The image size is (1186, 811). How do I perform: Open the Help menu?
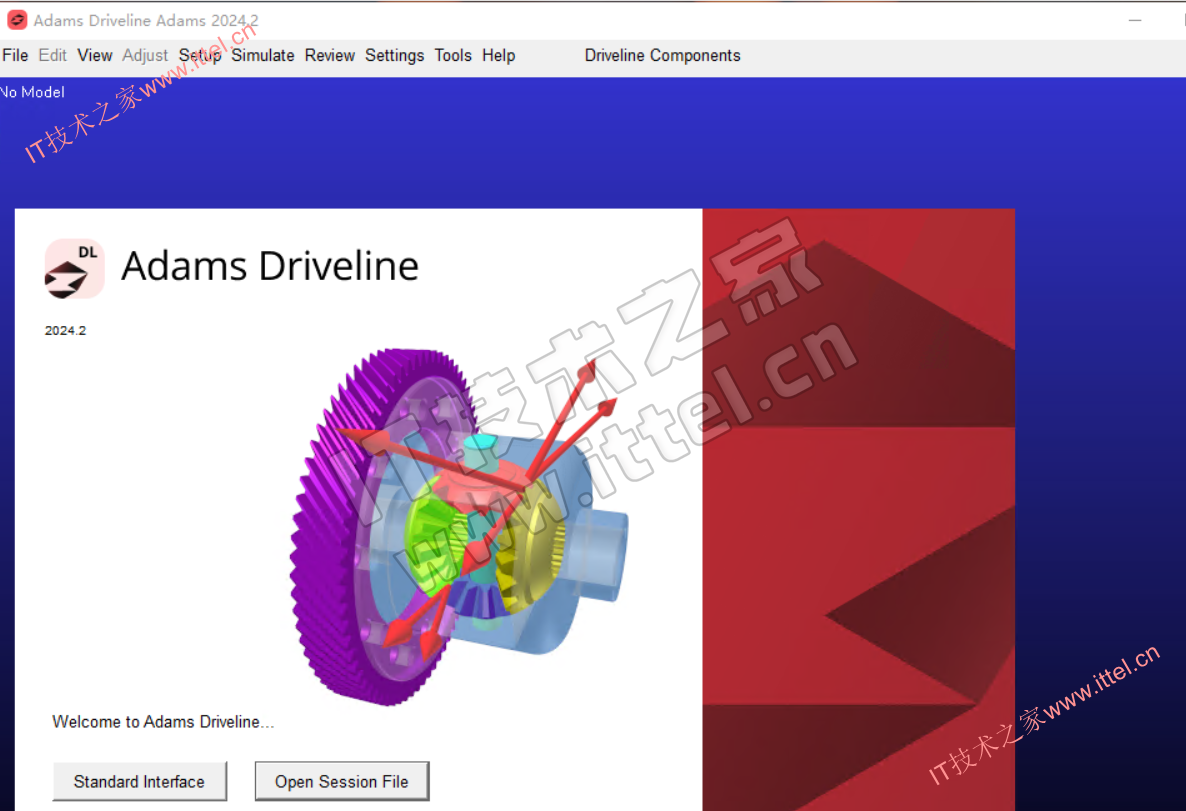click(498, 56)
